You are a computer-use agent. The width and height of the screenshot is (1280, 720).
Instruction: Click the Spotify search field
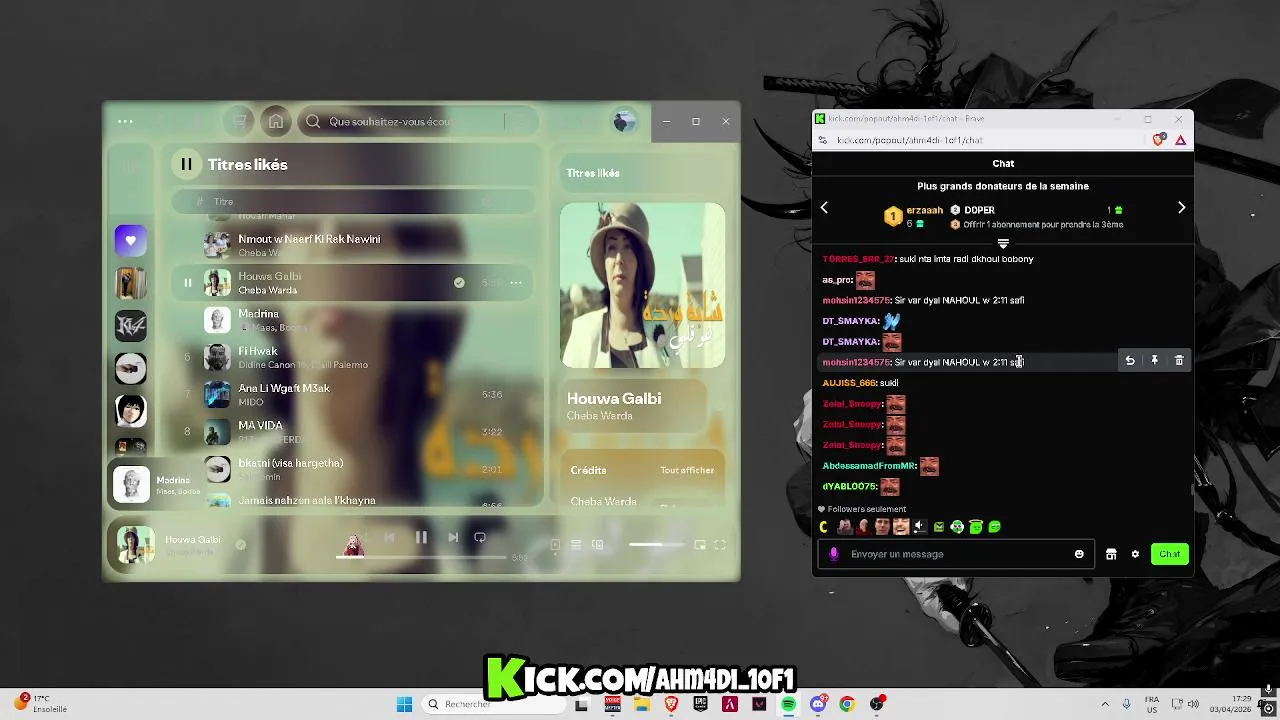tap(418, 122)
